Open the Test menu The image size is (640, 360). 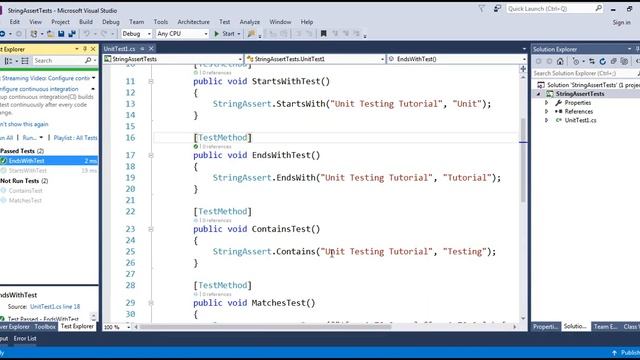pyautogui.click(x=224, y=22)
